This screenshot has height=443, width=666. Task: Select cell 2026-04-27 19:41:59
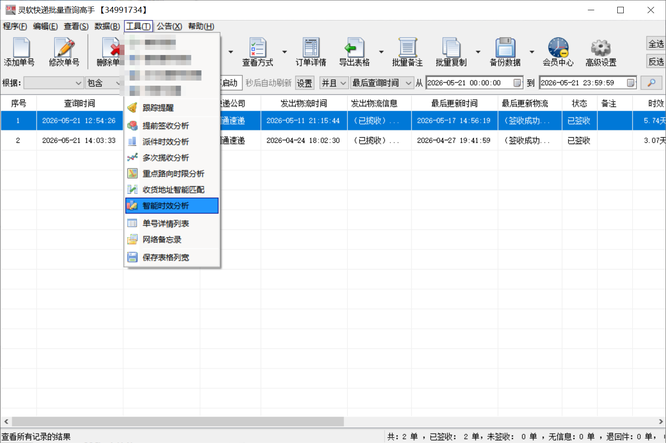pos(454,140)
